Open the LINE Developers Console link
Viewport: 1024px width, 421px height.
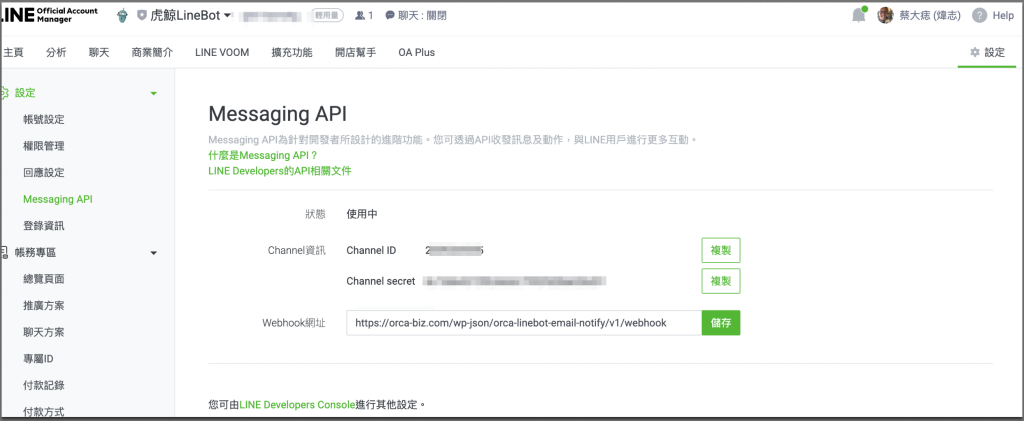pos(297,405)
